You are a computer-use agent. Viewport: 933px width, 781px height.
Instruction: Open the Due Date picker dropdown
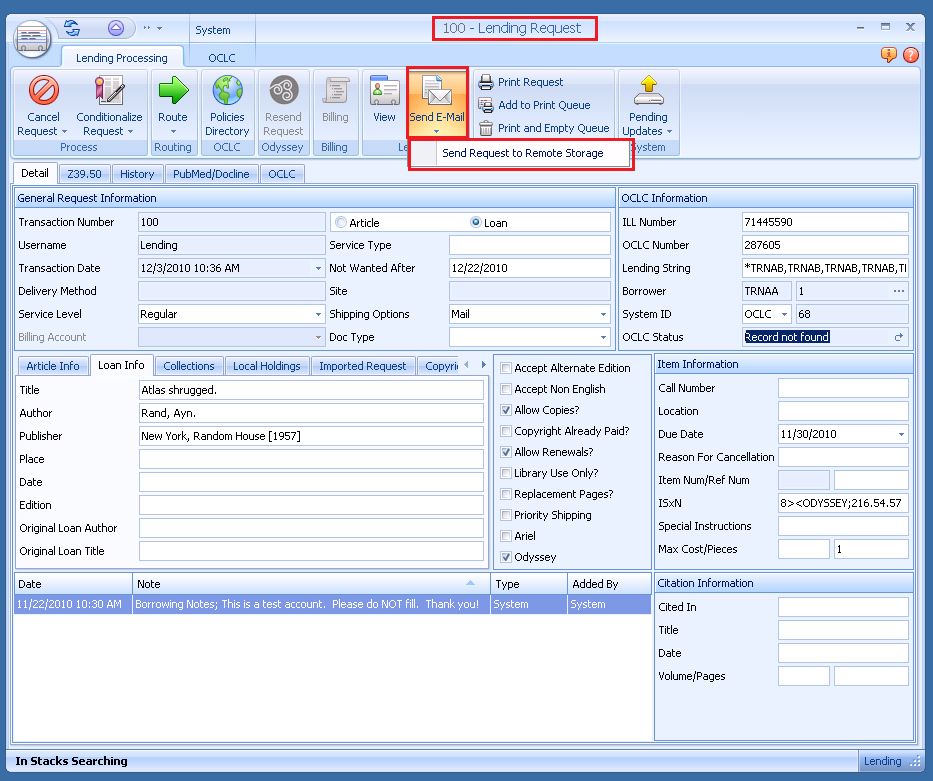[901, 435]
